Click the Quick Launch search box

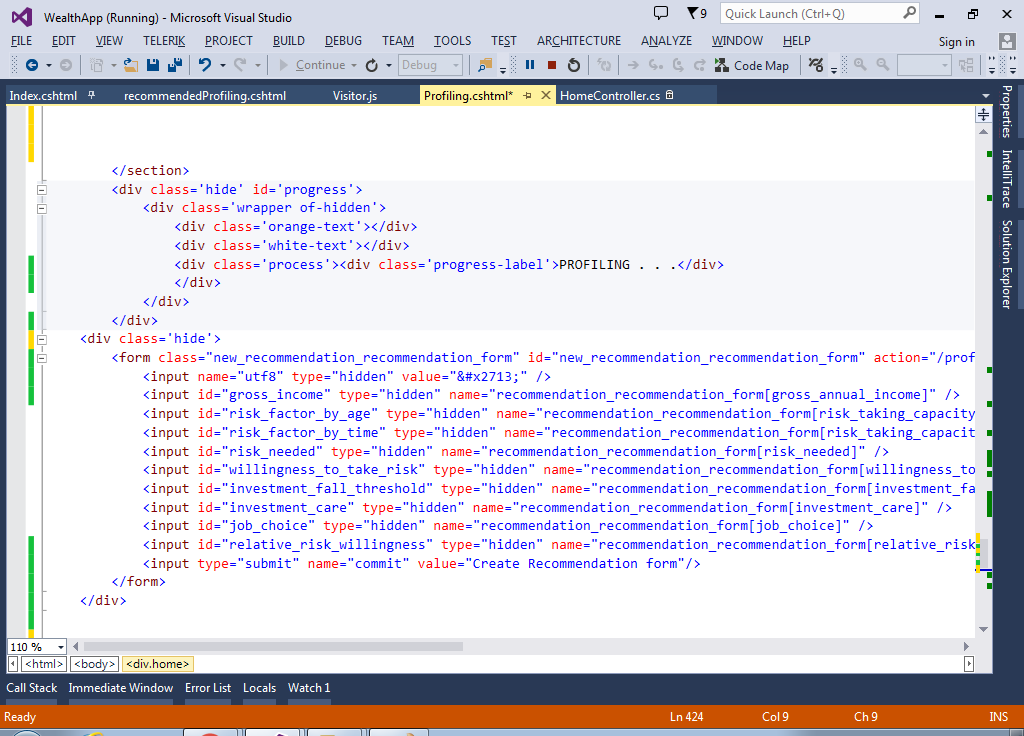click(x=820, y=14)
